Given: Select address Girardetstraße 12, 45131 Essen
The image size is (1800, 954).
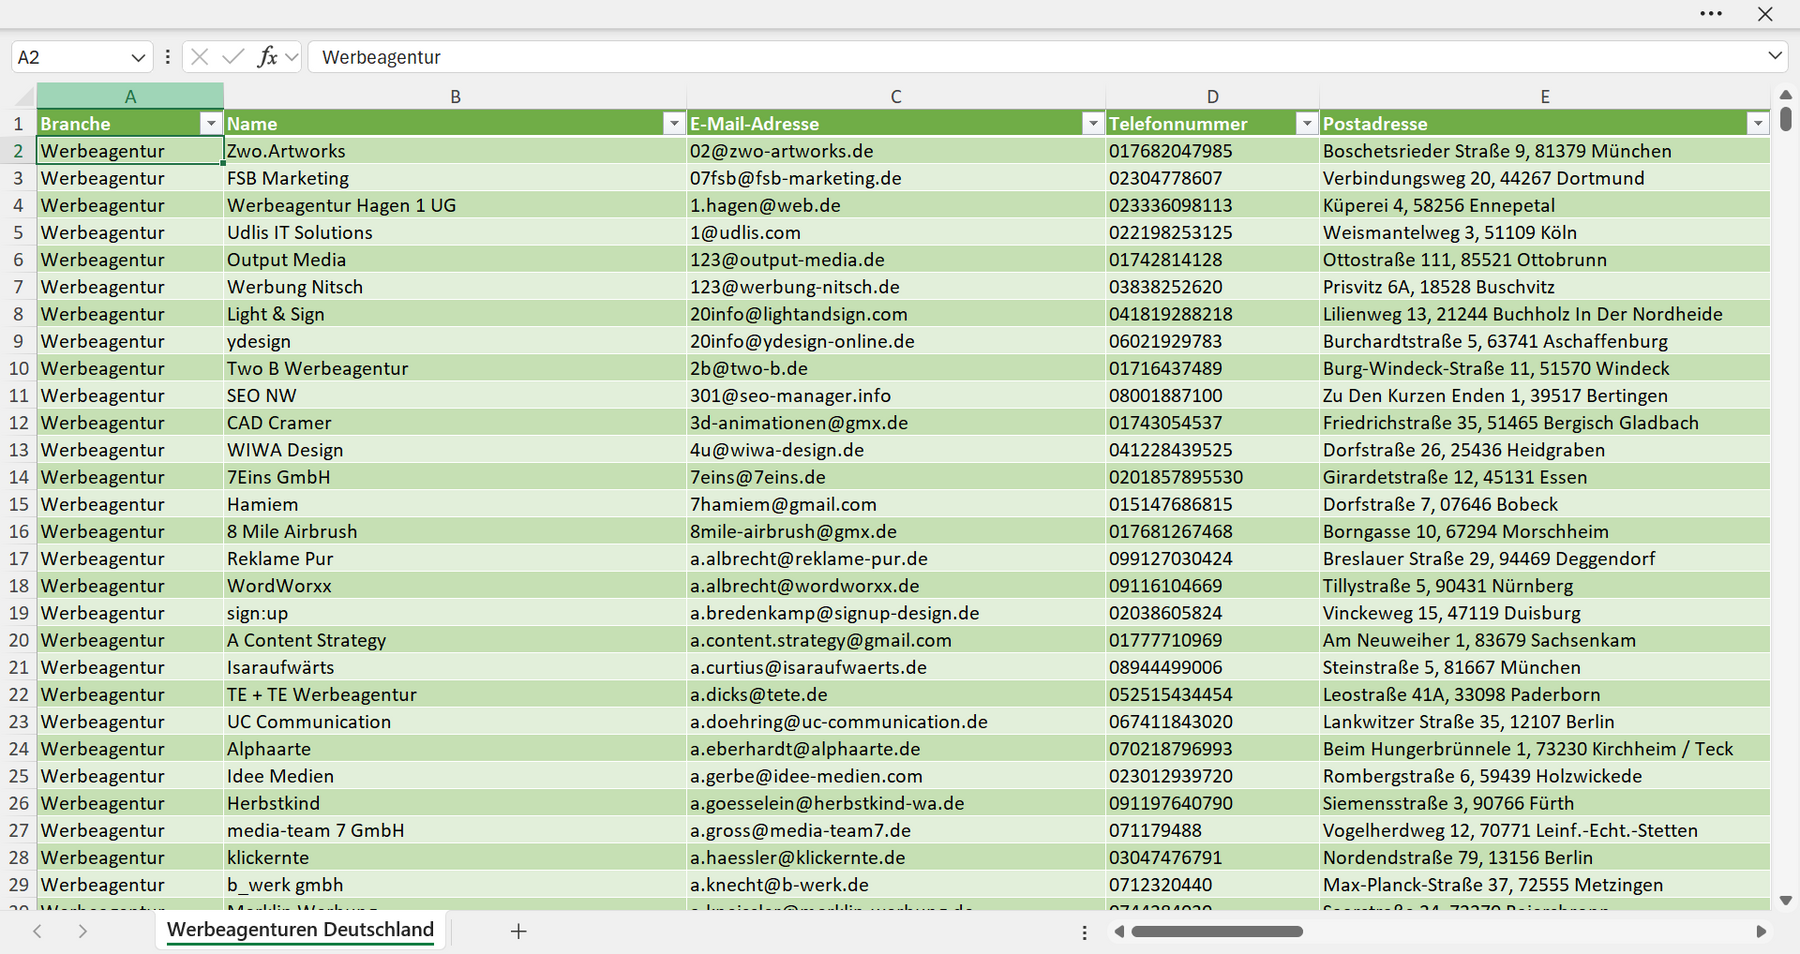Looking at the screenshot, I should point(1545,477).
